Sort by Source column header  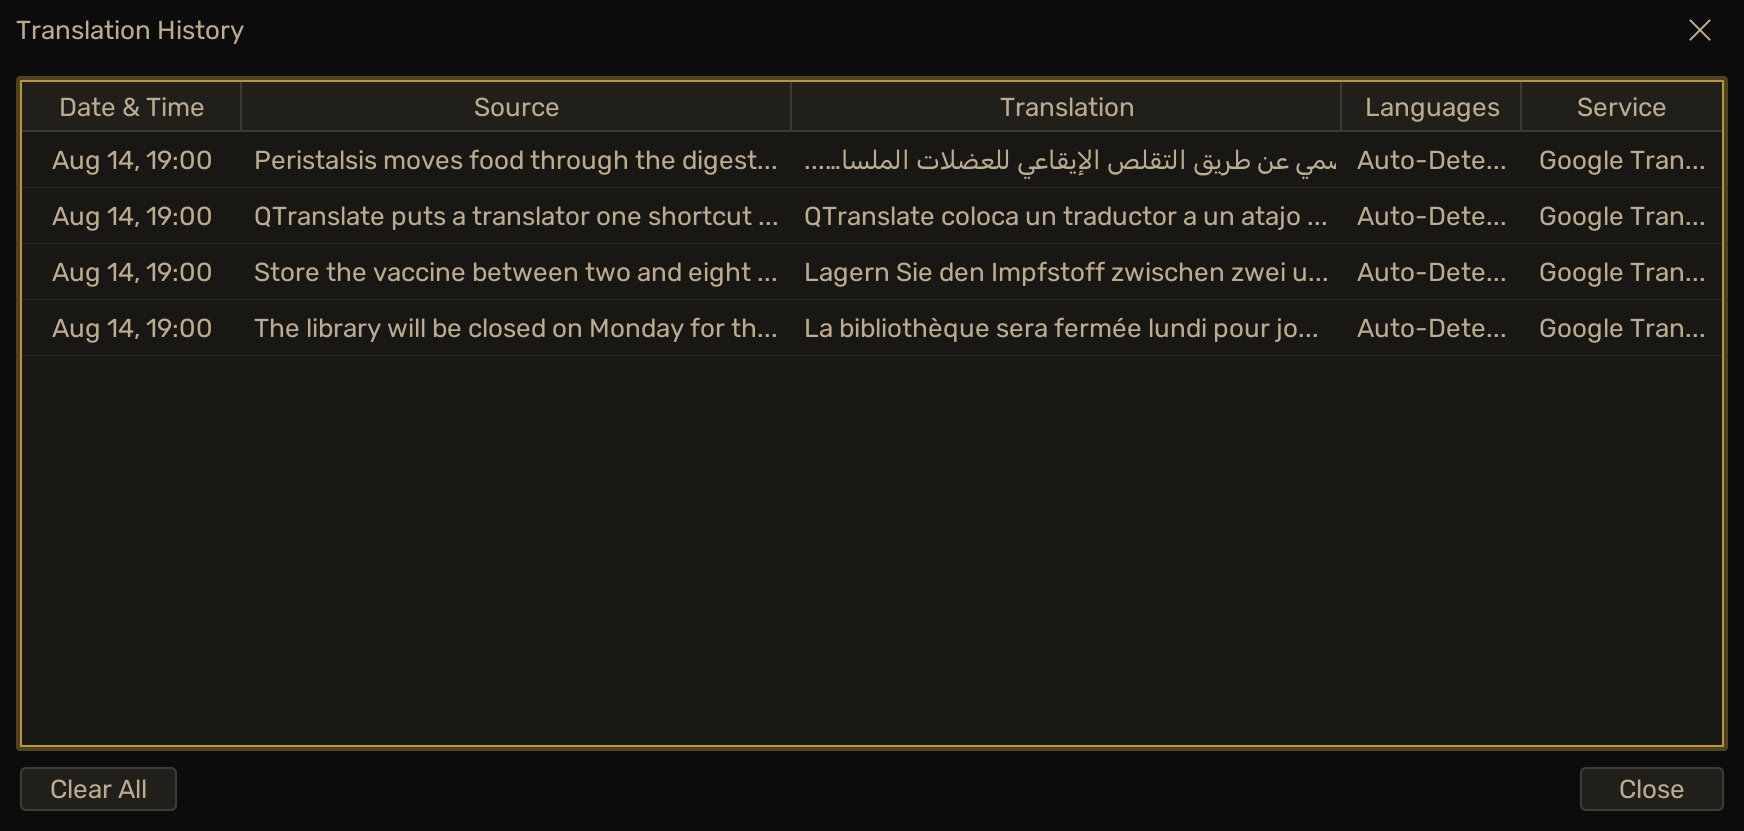coord(516,107)
